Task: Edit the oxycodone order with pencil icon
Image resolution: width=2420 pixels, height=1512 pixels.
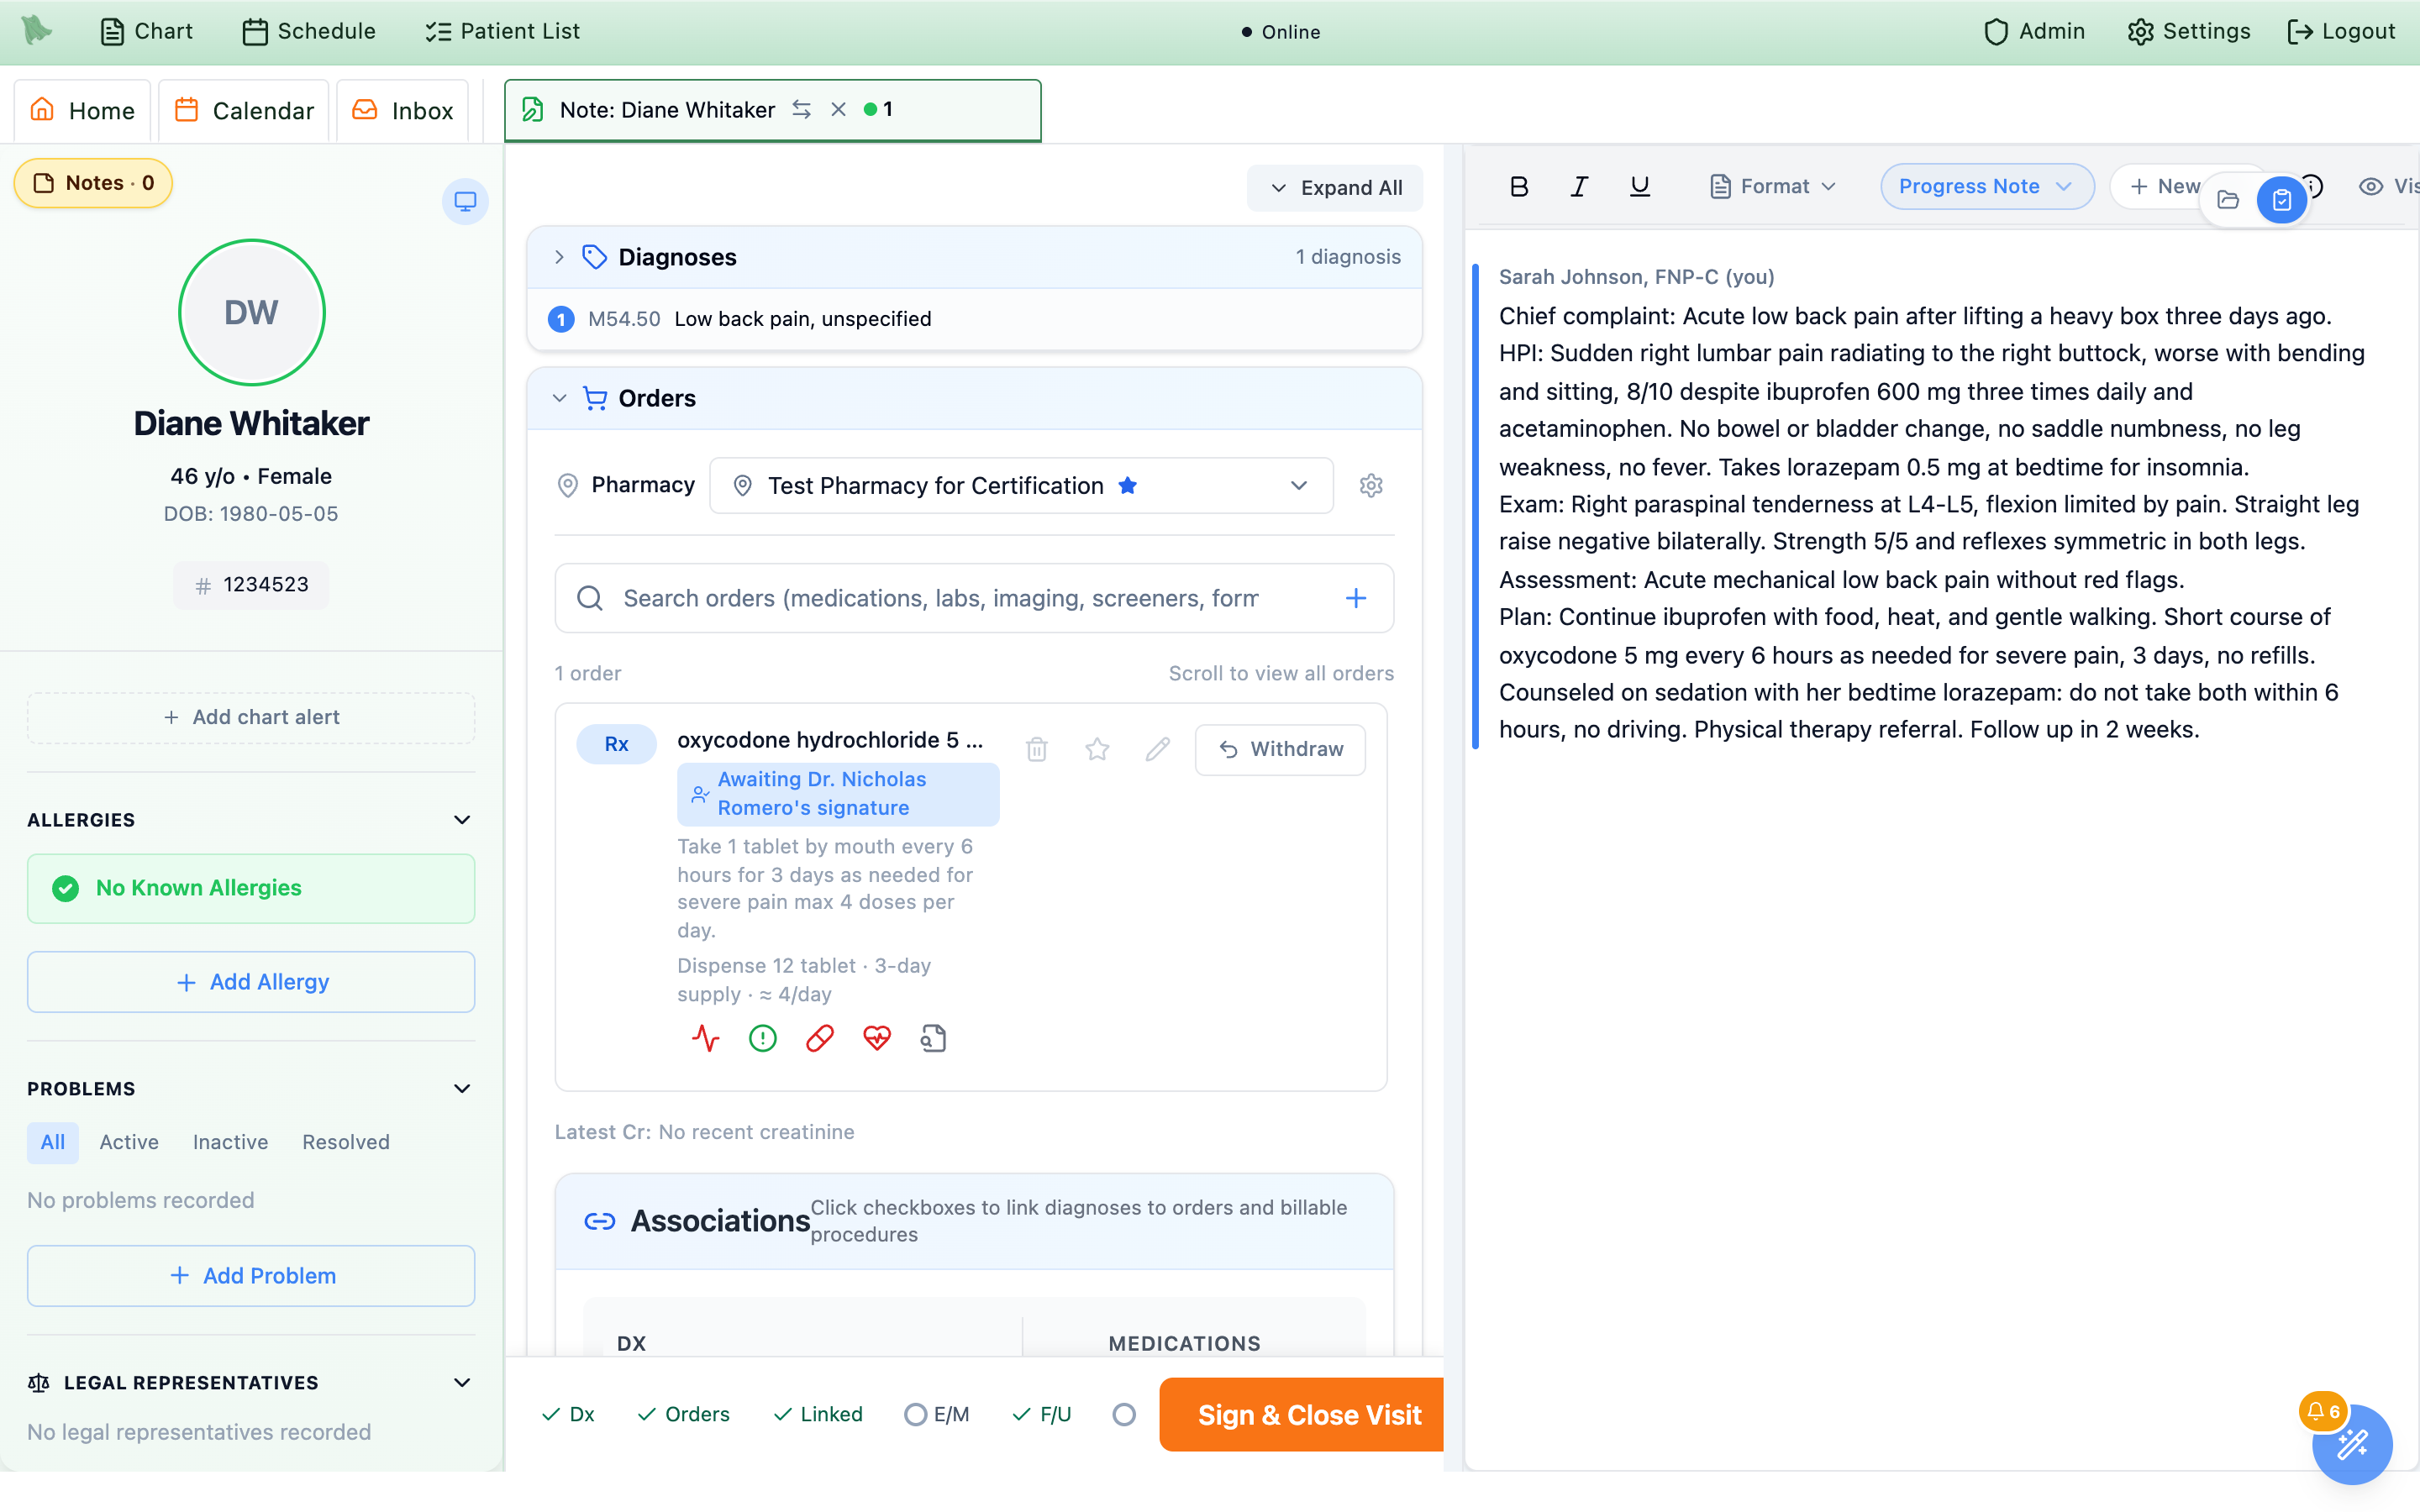Action: [x=1157, y=749]
